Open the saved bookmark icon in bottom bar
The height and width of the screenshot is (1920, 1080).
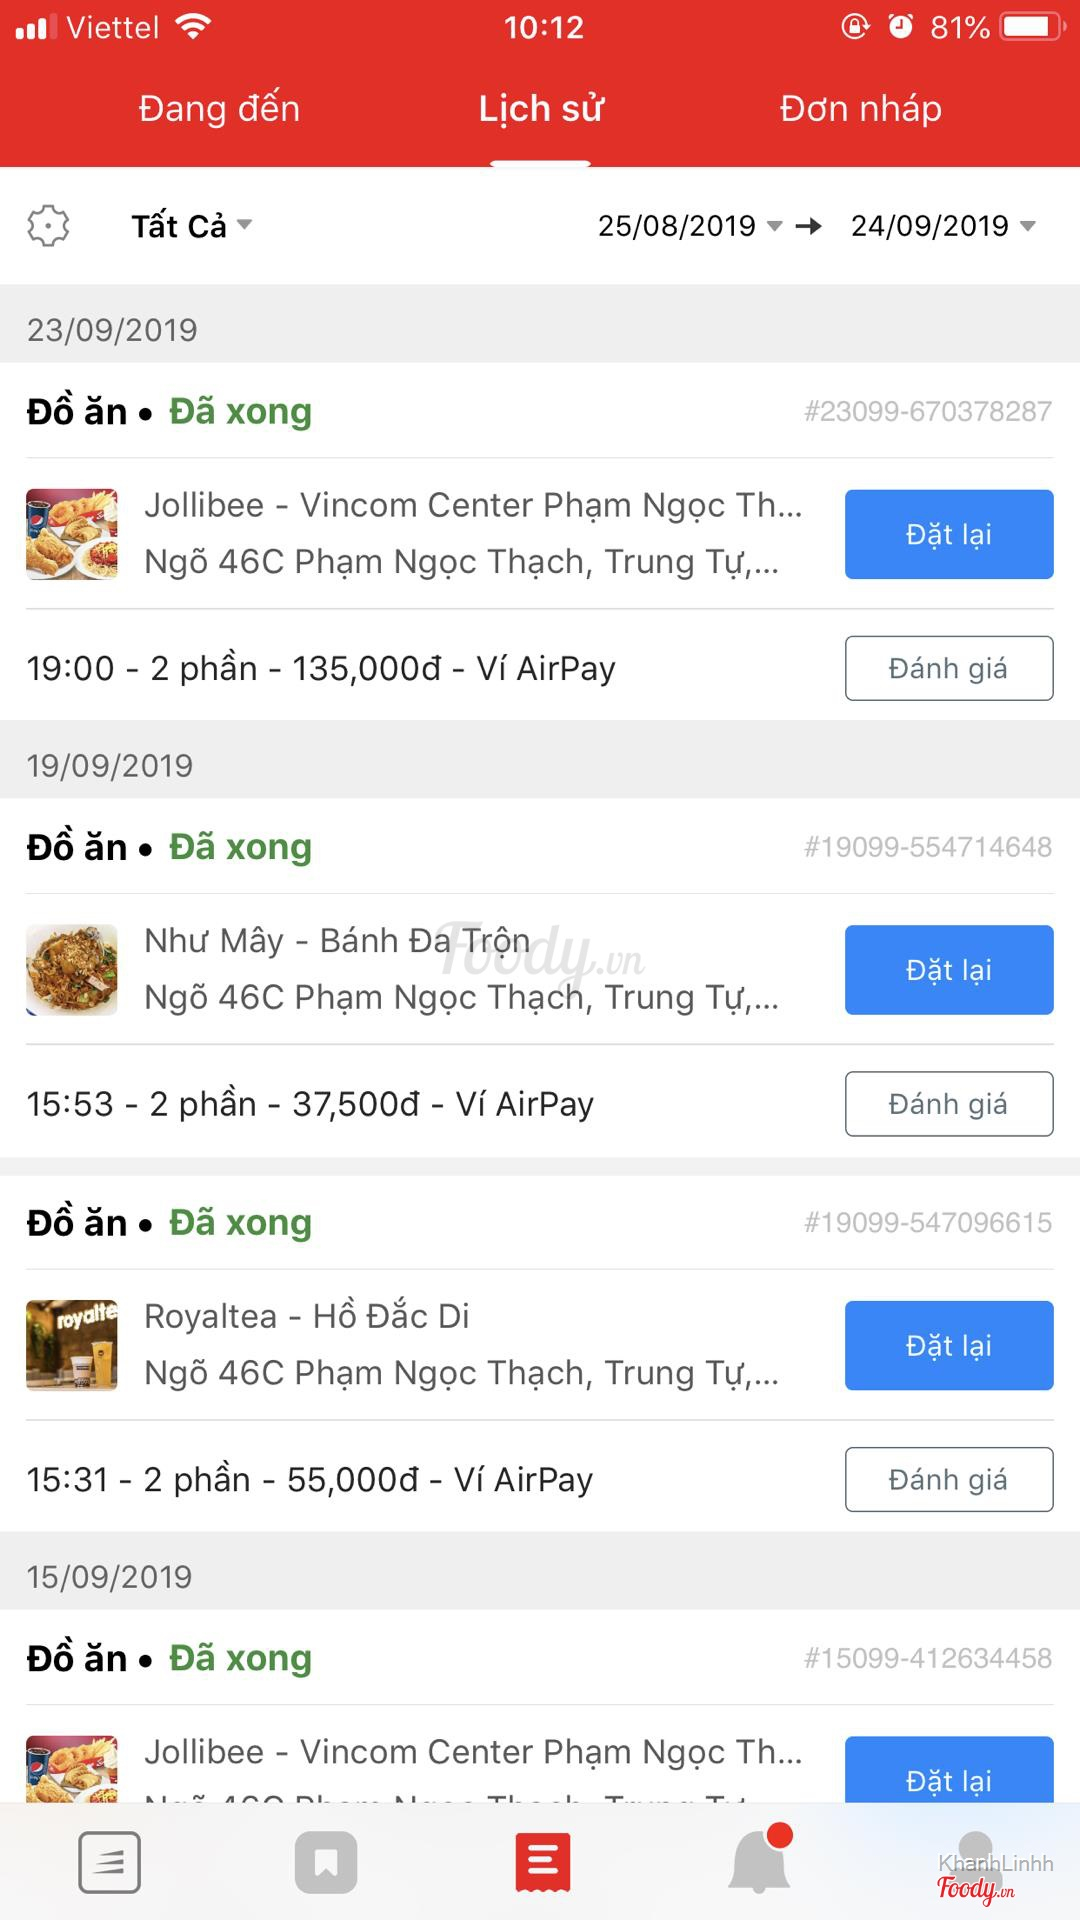pyautogui.click(x=326, y=1862)
